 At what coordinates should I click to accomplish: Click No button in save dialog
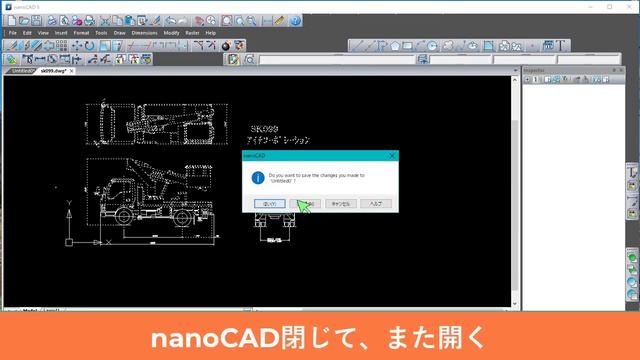pyautogui.click(x=305, y=203)
